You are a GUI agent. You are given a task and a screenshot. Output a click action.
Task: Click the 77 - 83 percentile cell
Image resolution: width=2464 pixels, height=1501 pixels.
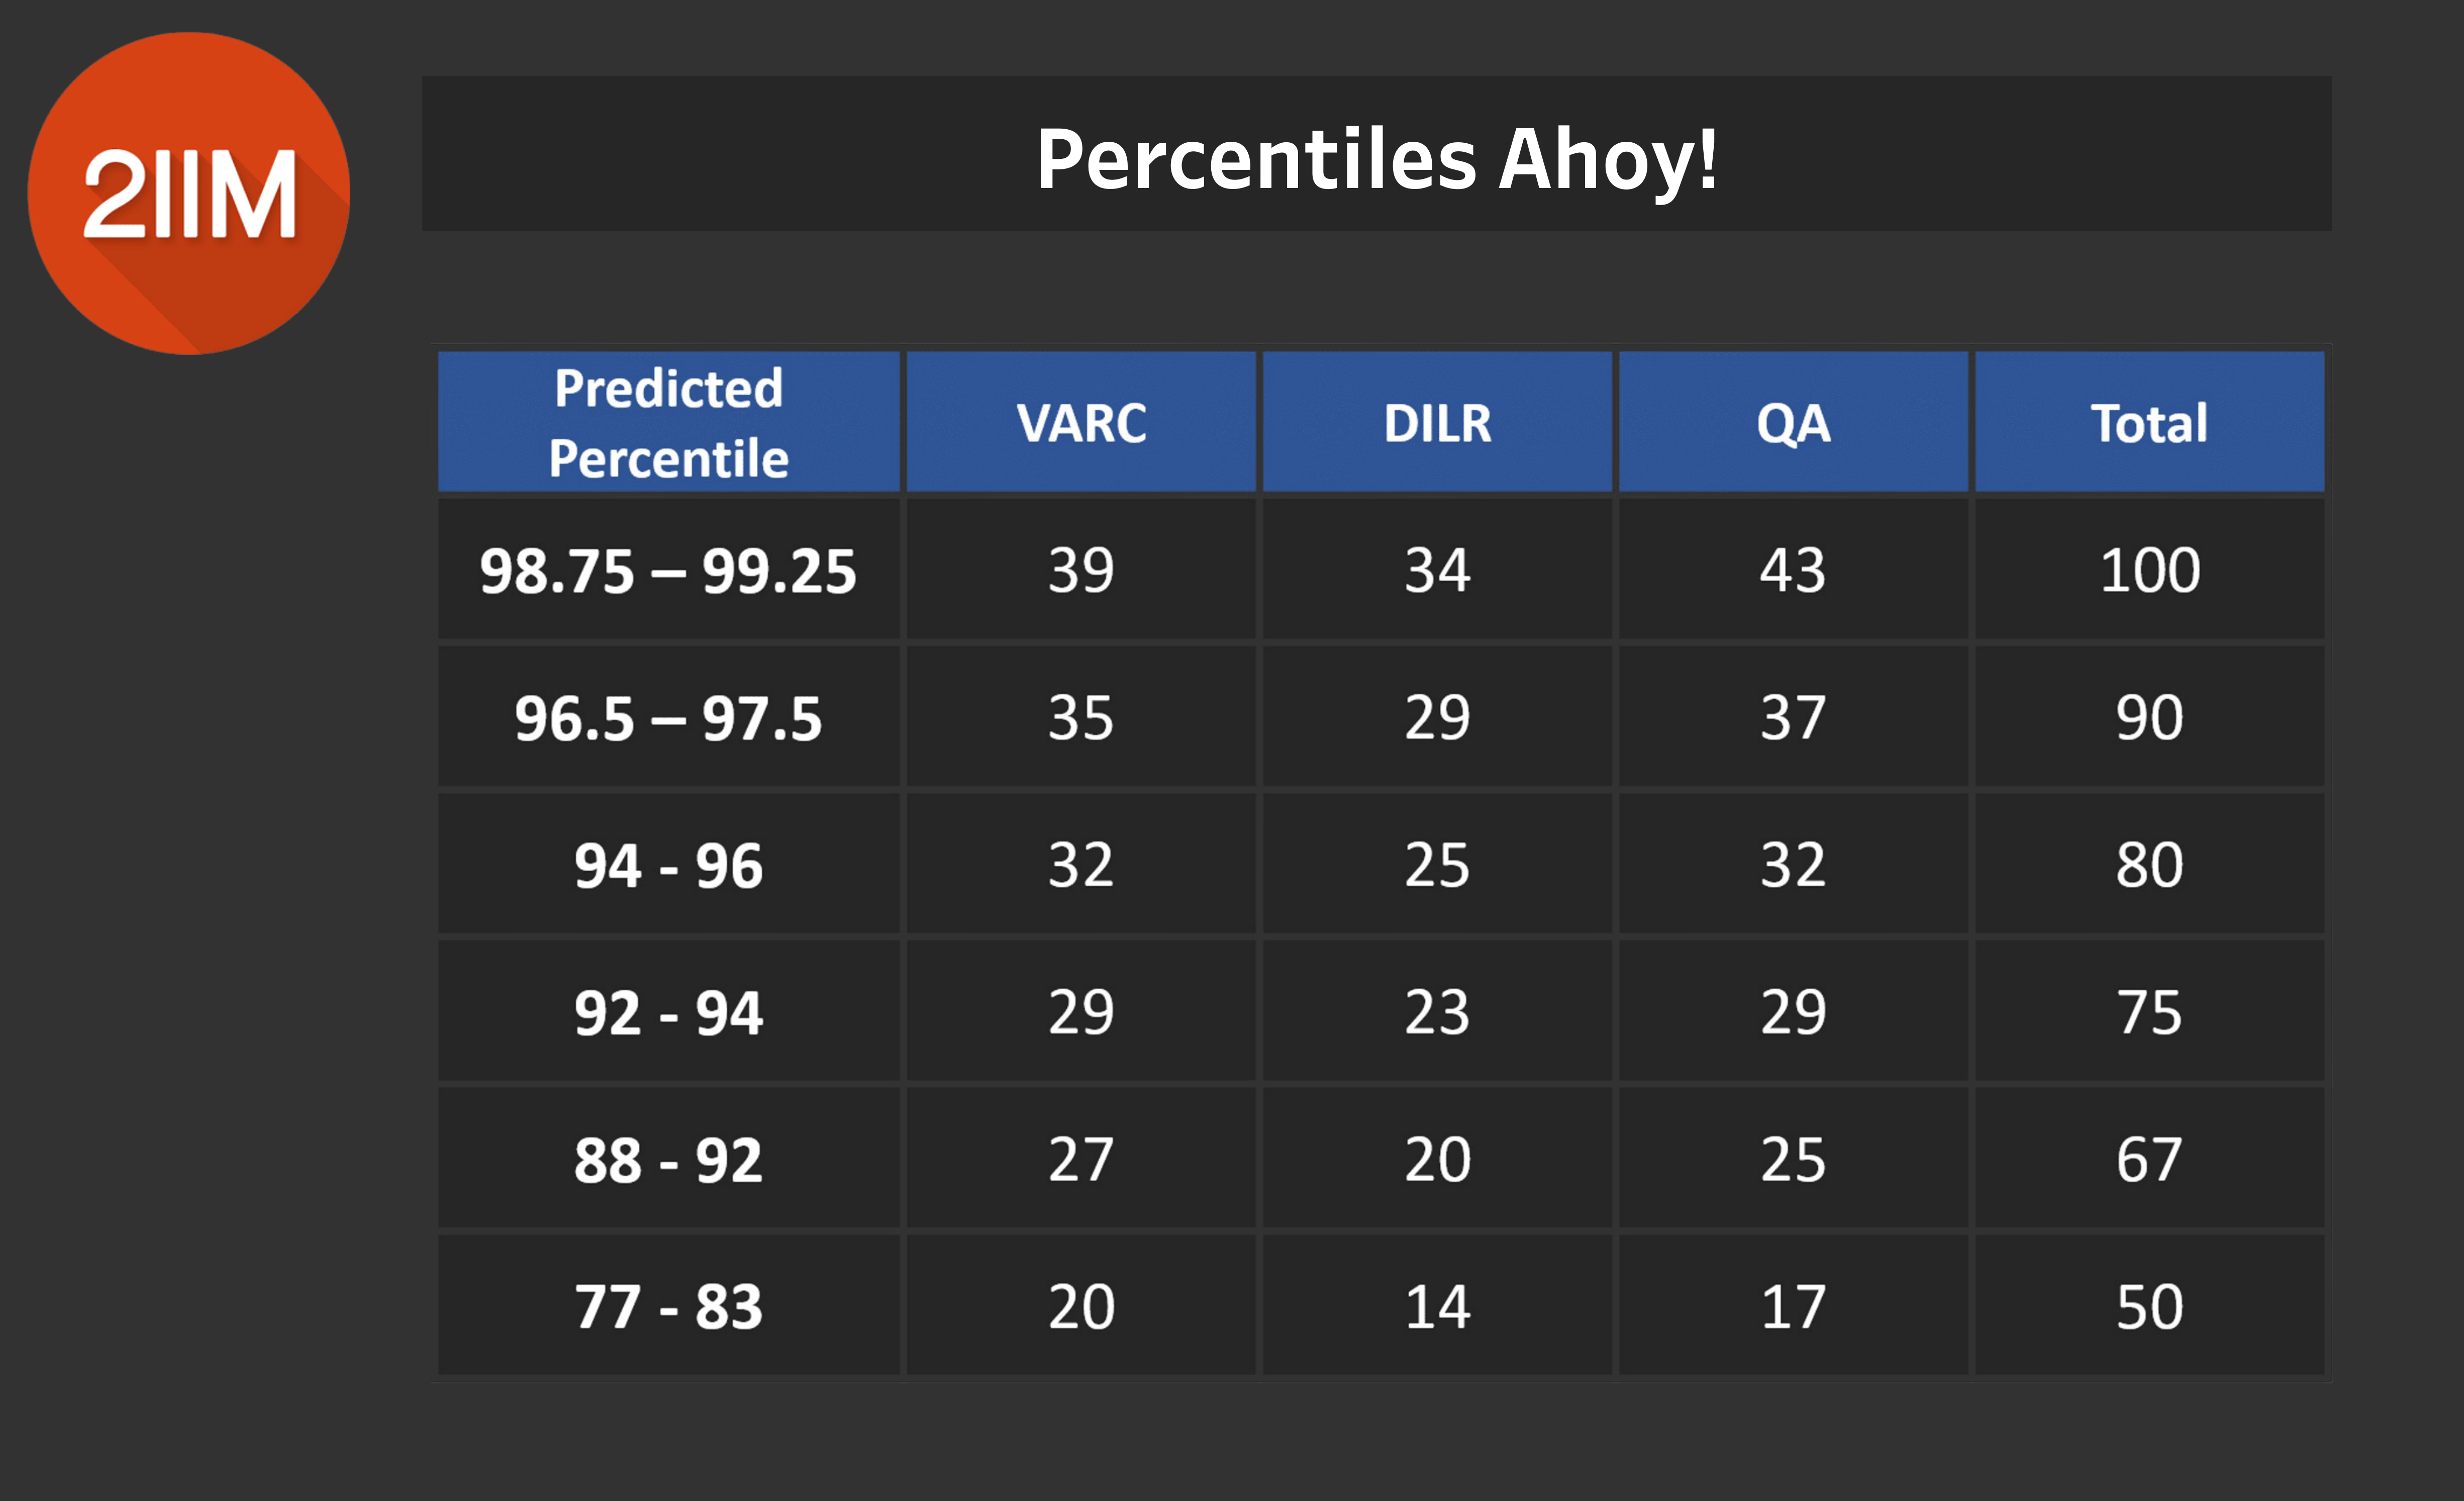point(668,1306)
